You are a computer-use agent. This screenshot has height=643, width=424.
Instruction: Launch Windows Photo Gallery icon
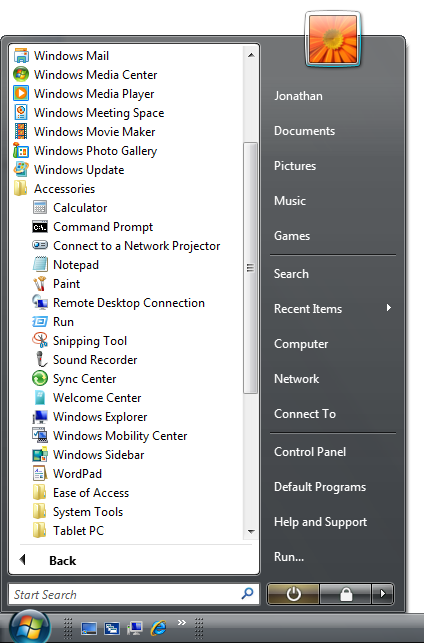click(21, 150)
